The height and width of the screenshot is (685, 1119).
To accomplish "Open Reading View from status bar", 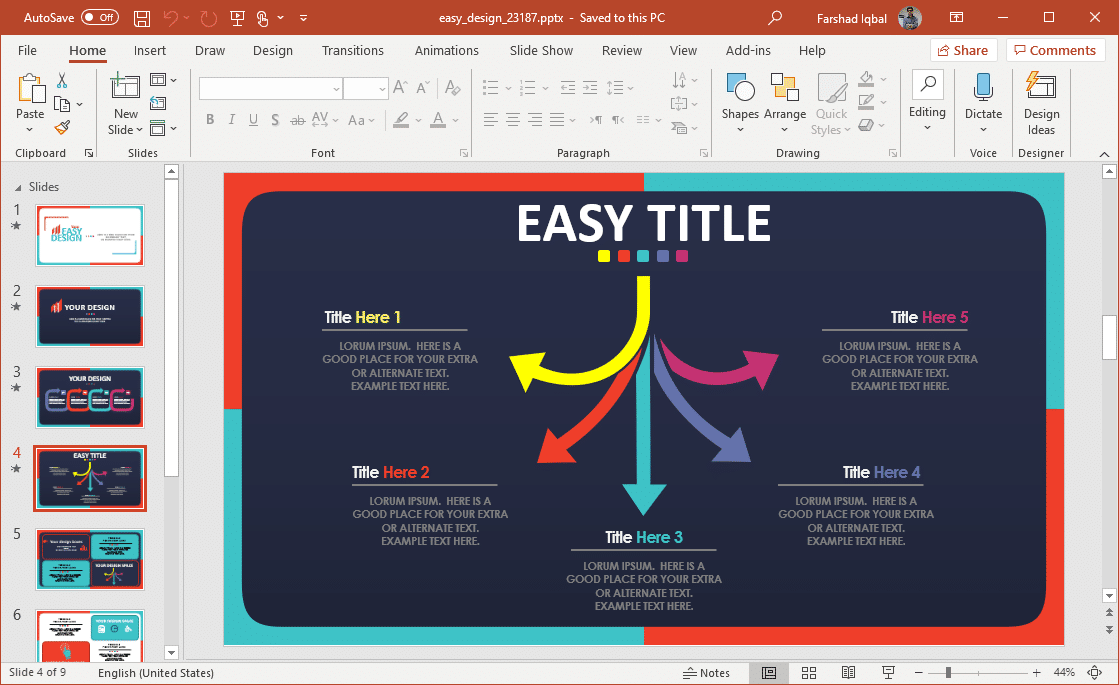I will [x=848, y=673].
